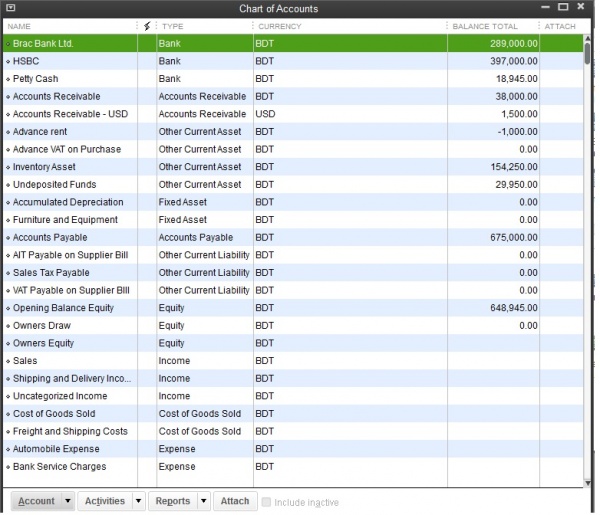The height and width of the screenshot is (515, 600).
Task: Open the Activities dropdown arrow
Action: [138, 501]
